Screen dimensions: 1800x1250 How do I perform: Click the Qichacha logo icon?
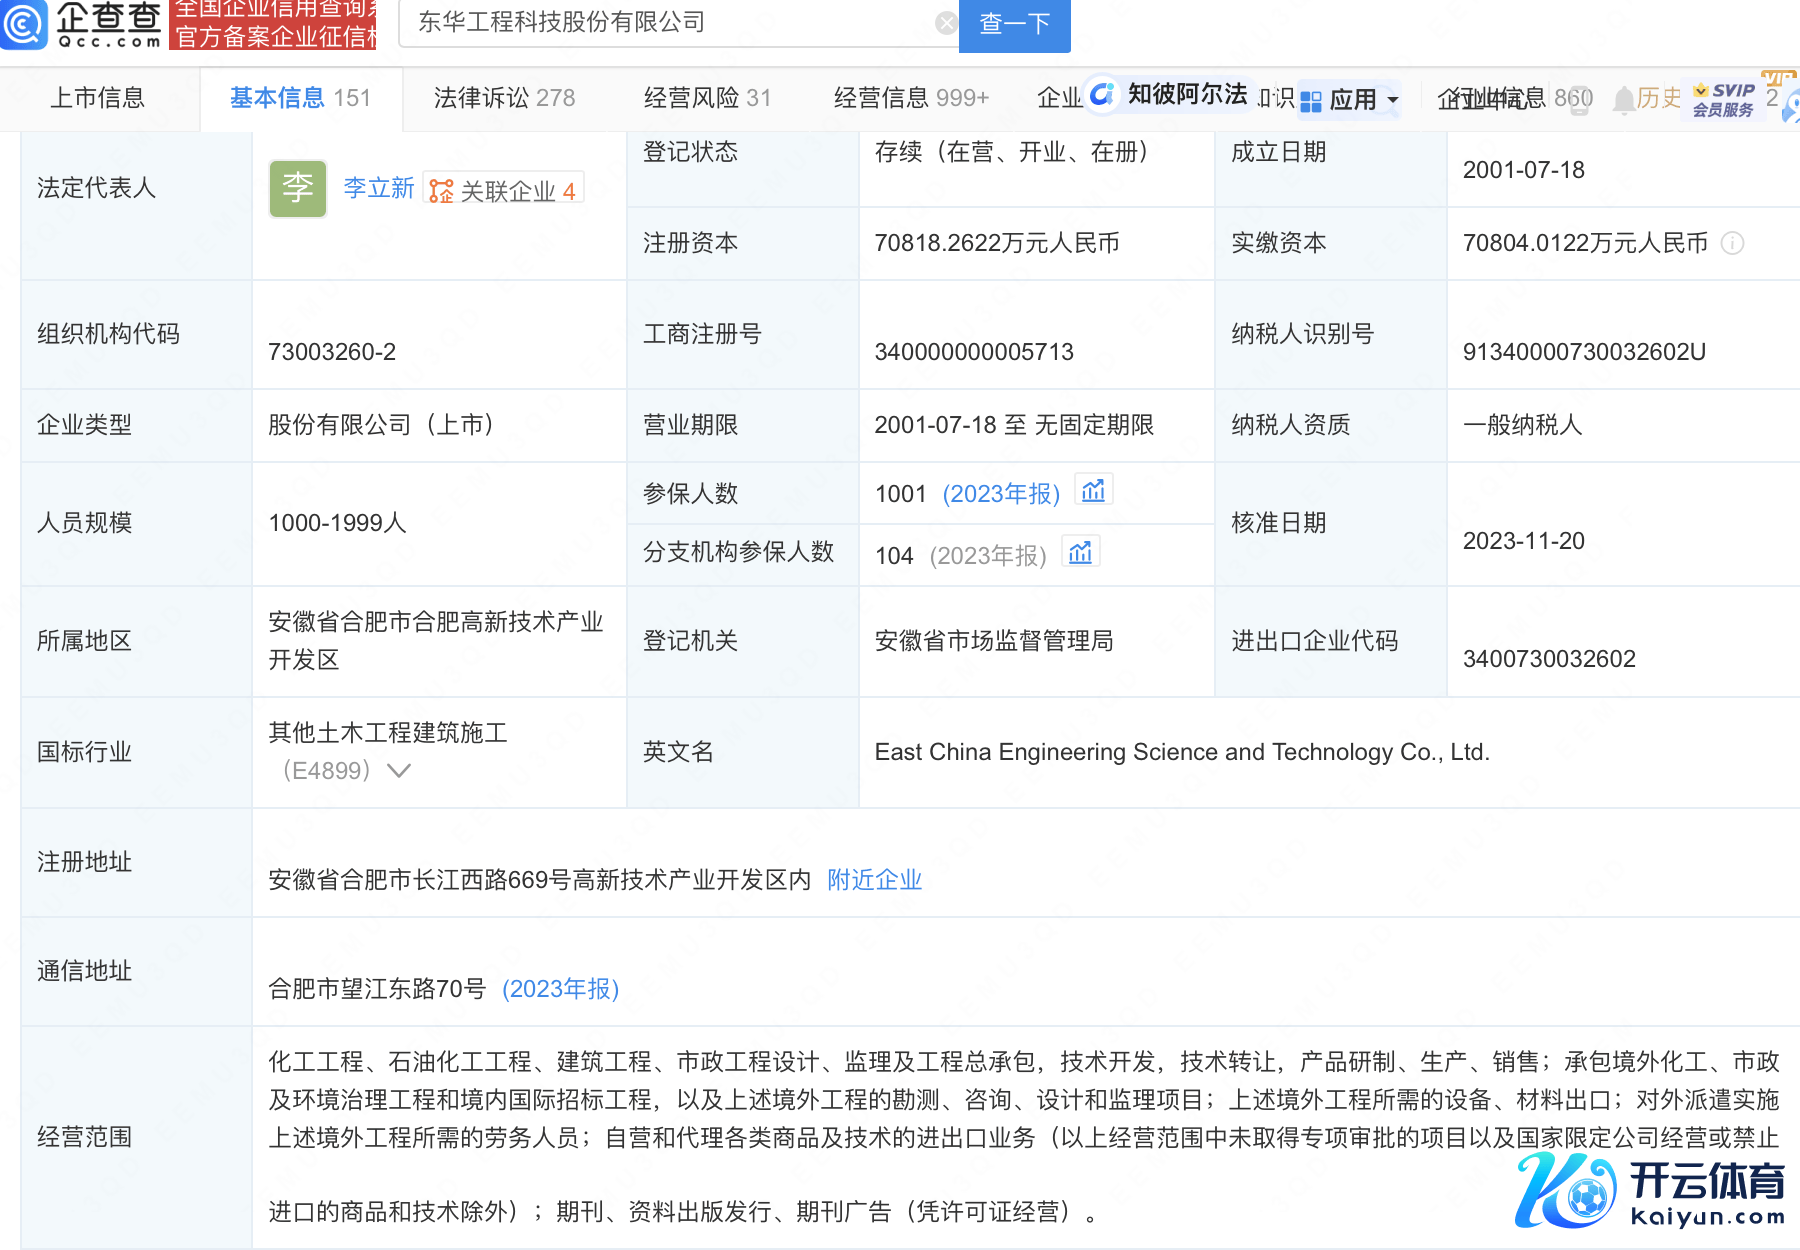[25, 24]
